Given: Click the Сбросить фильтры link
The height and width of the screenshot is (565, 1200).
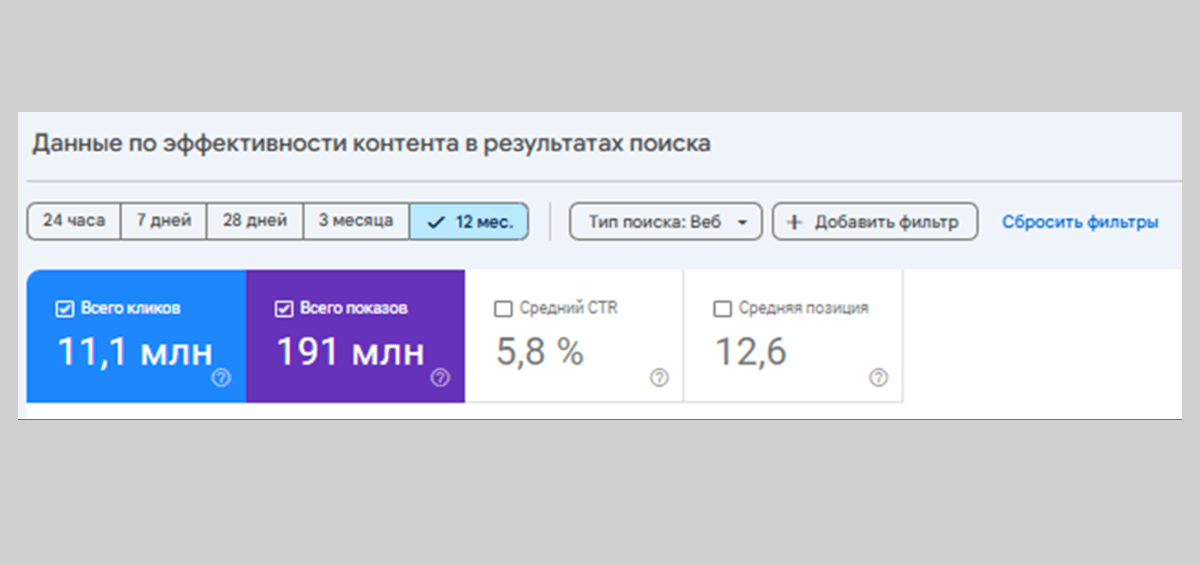Looking at the screenshot, I should tap(1080, 222).
